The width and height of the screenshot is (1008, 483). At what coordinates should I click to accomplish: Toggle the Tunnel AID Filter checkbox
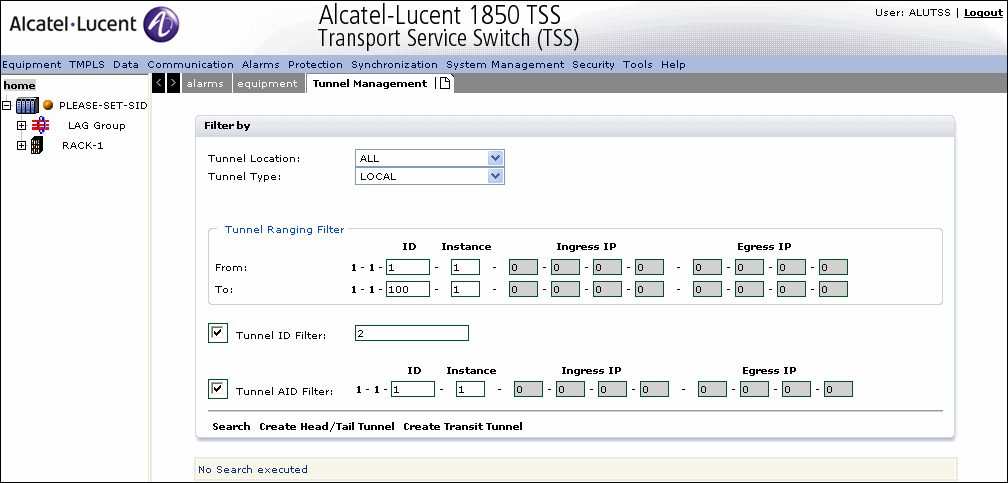[218, 389]
